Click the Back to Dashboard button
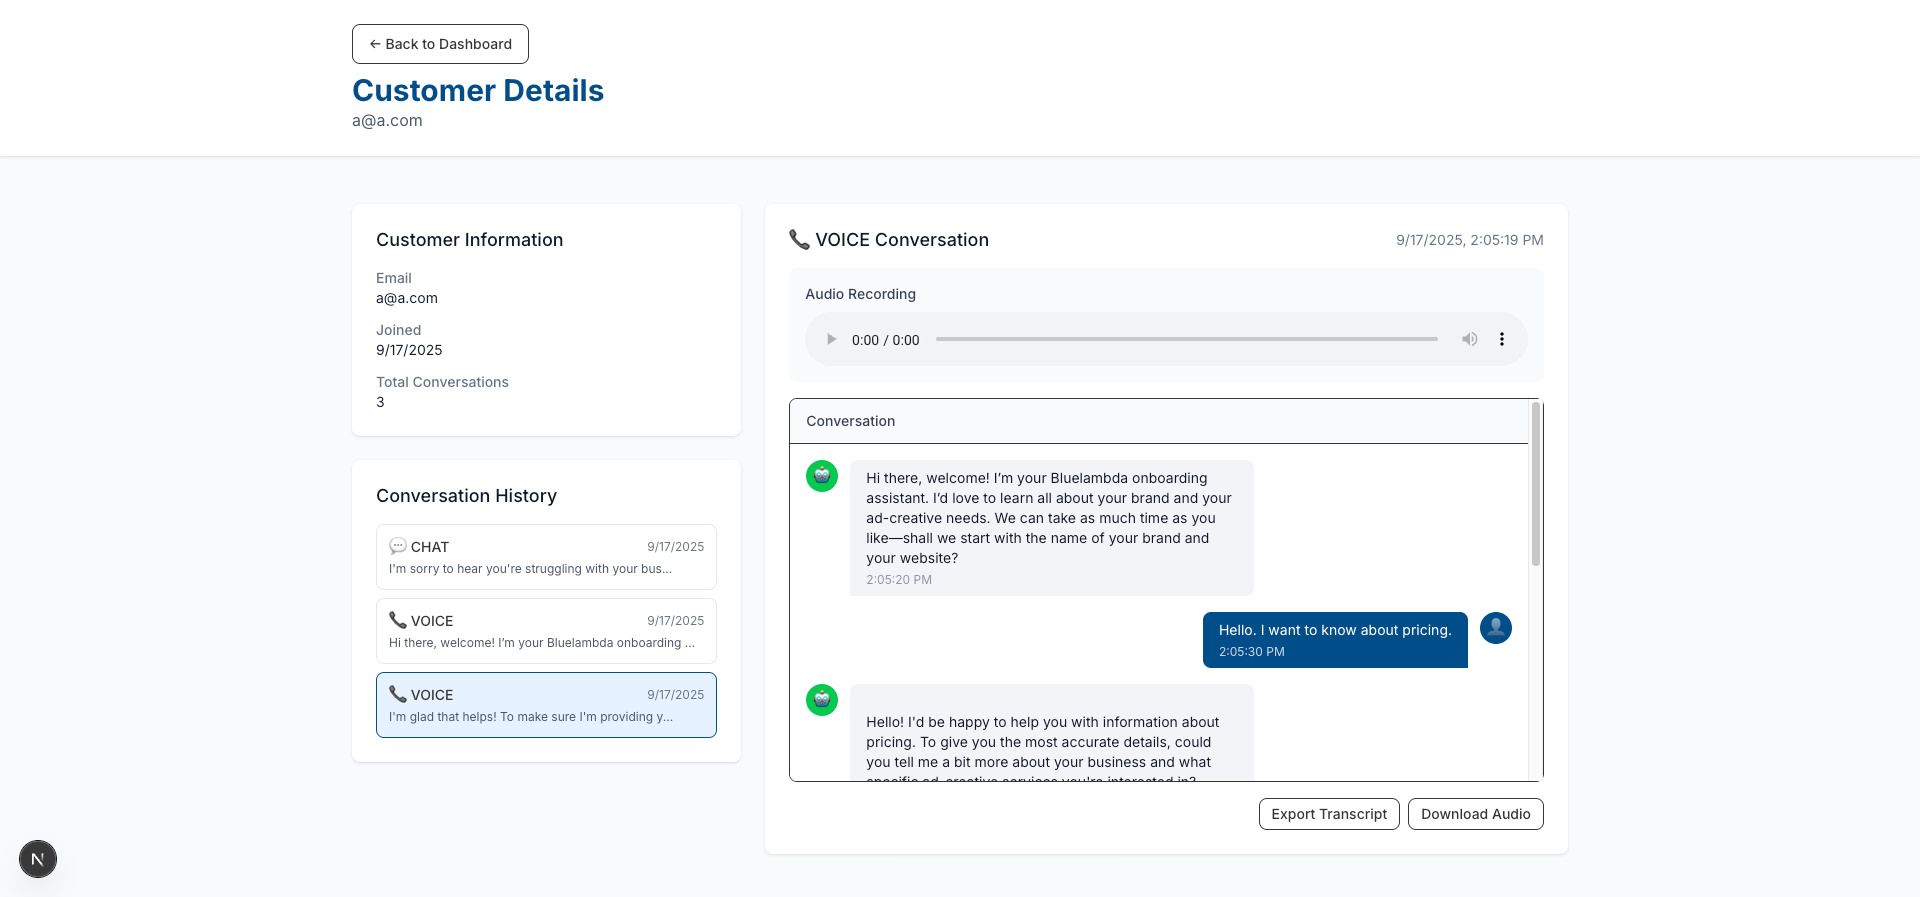The image size is (1920, 897). tap(440, 44)
